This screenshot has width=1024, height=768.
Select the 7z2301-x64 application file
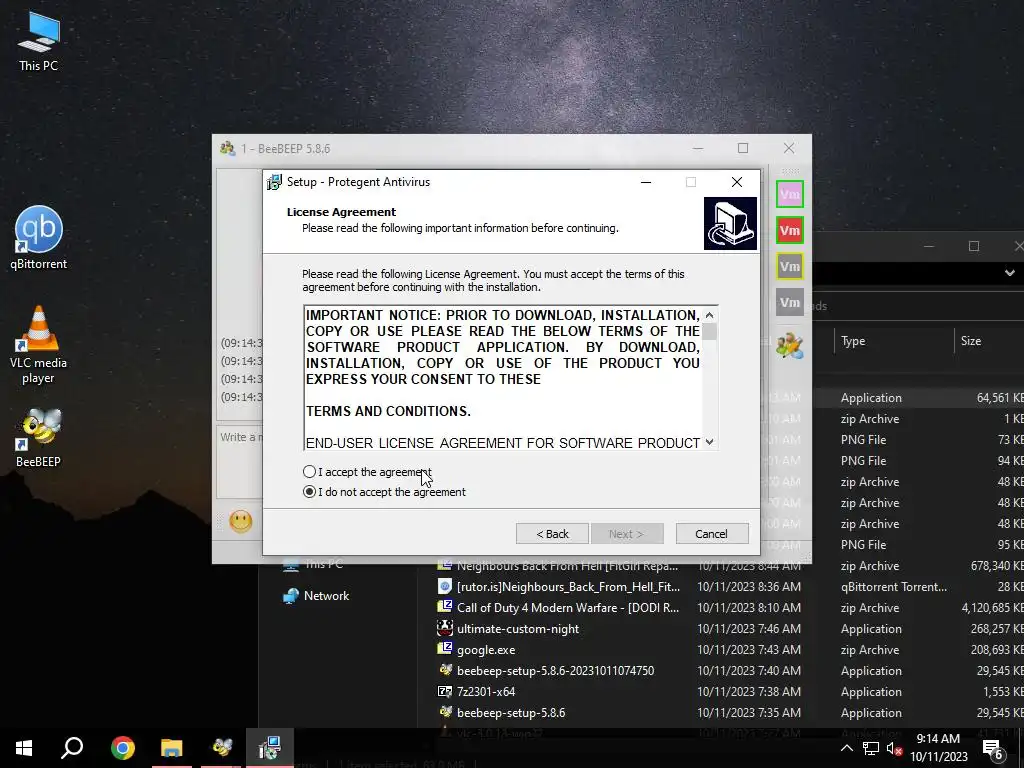(x=486, y=692)
